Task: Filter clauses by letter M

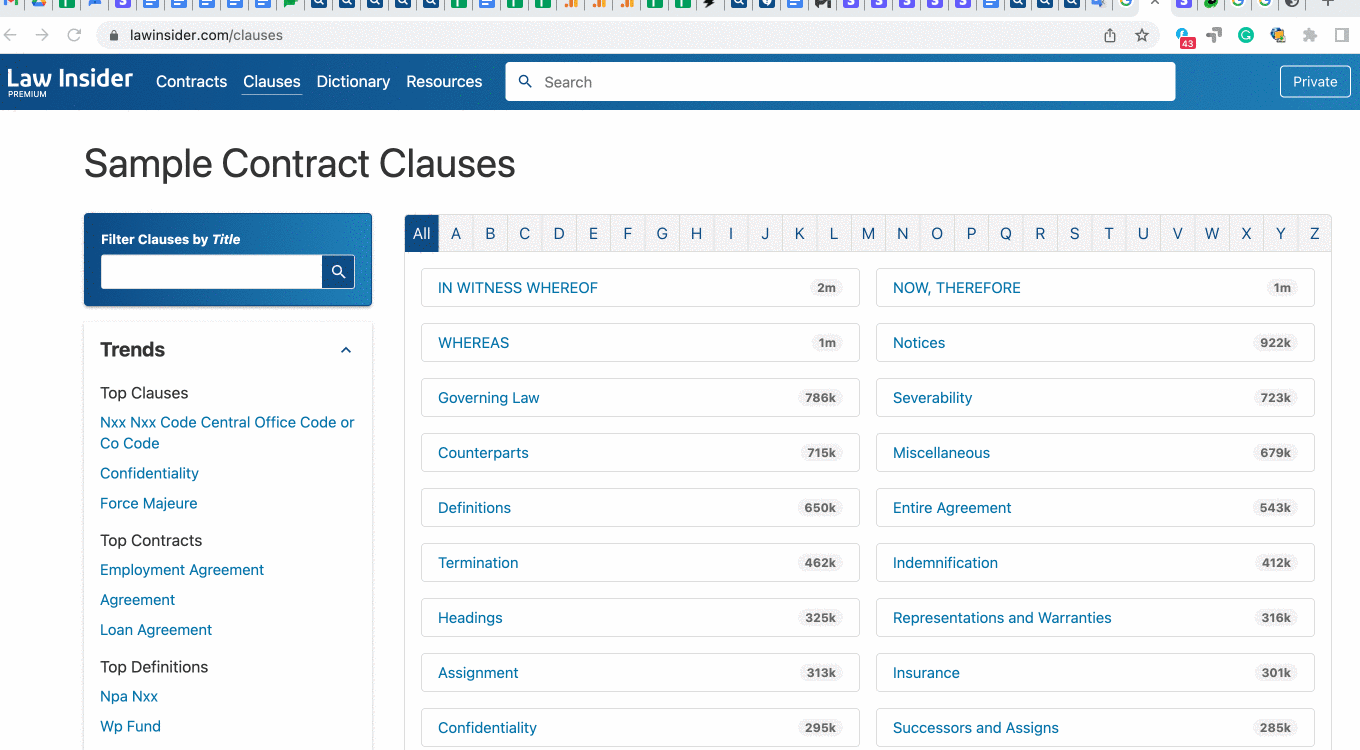Action: pyautogui.click(x=868, y=234)
